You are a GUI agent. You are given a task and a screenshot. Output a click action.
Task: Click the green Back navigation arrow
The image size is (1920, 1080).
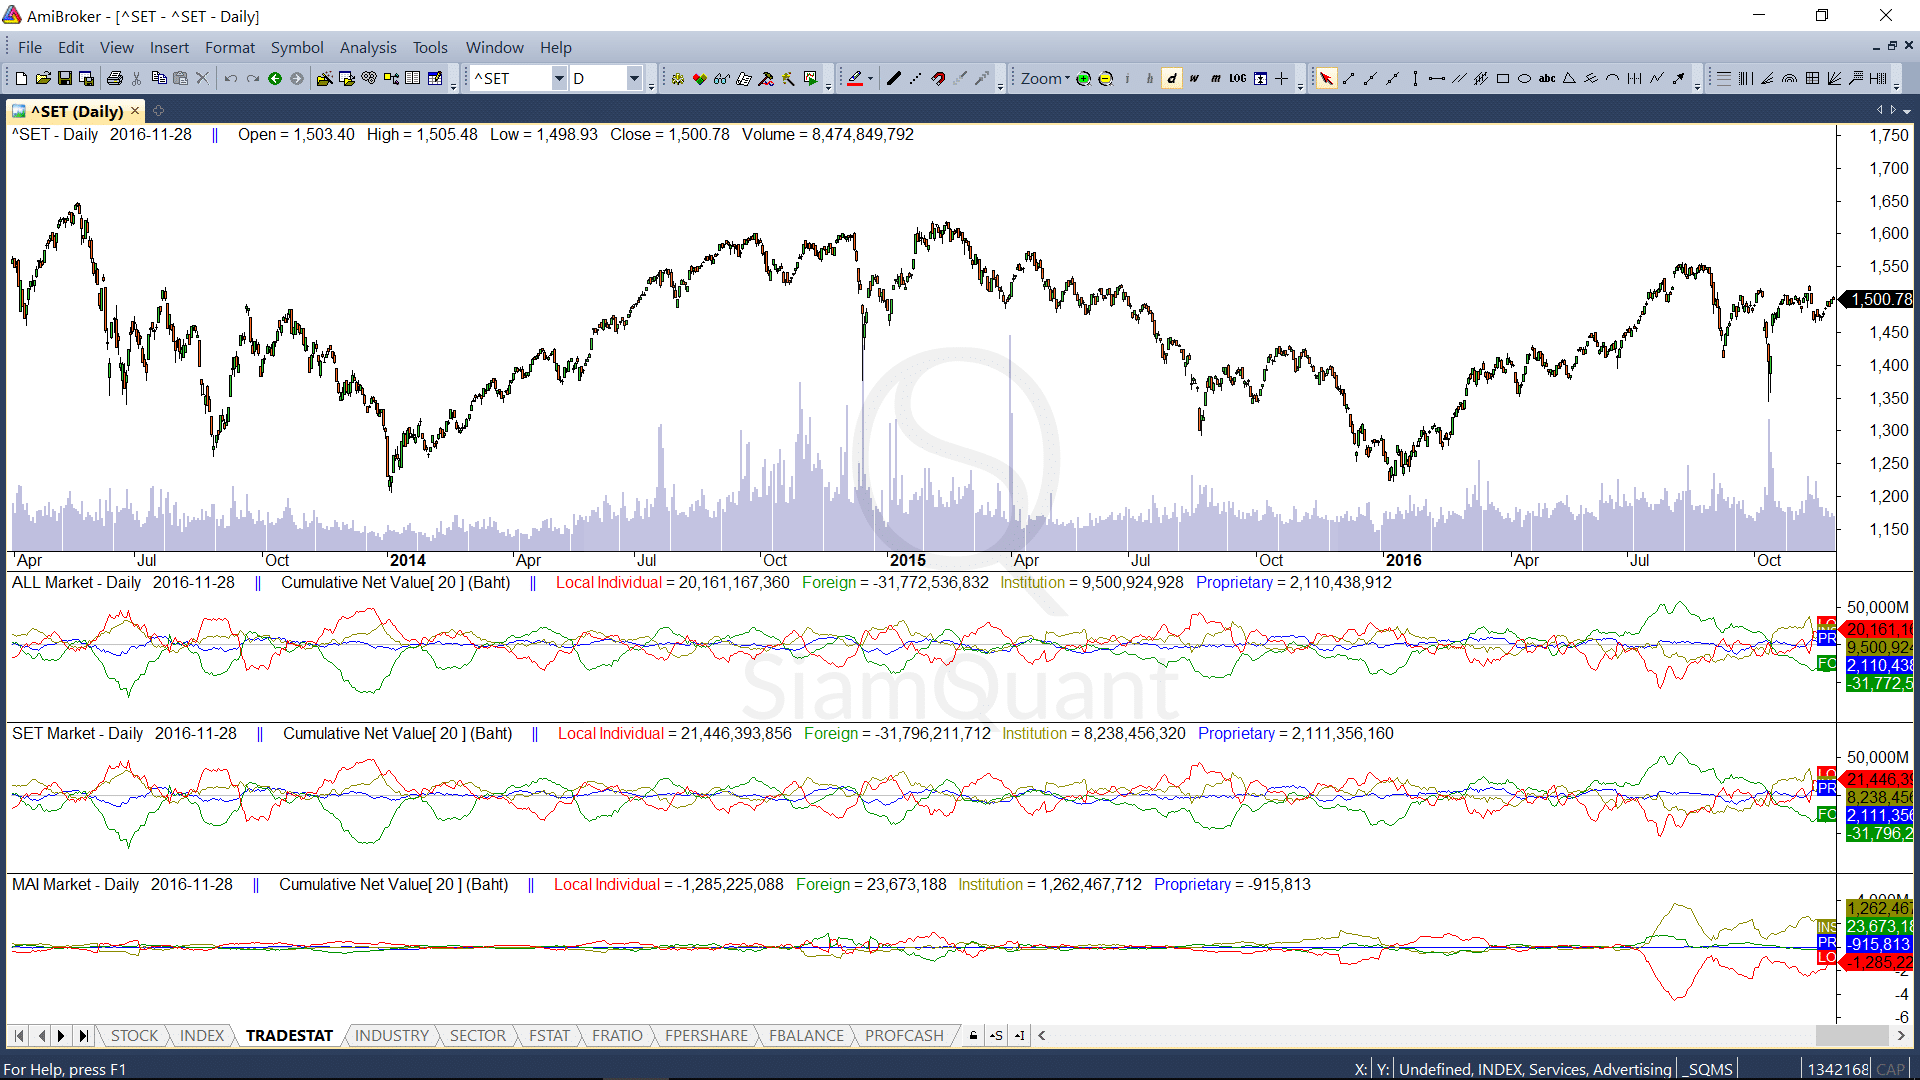coord(275,78)
